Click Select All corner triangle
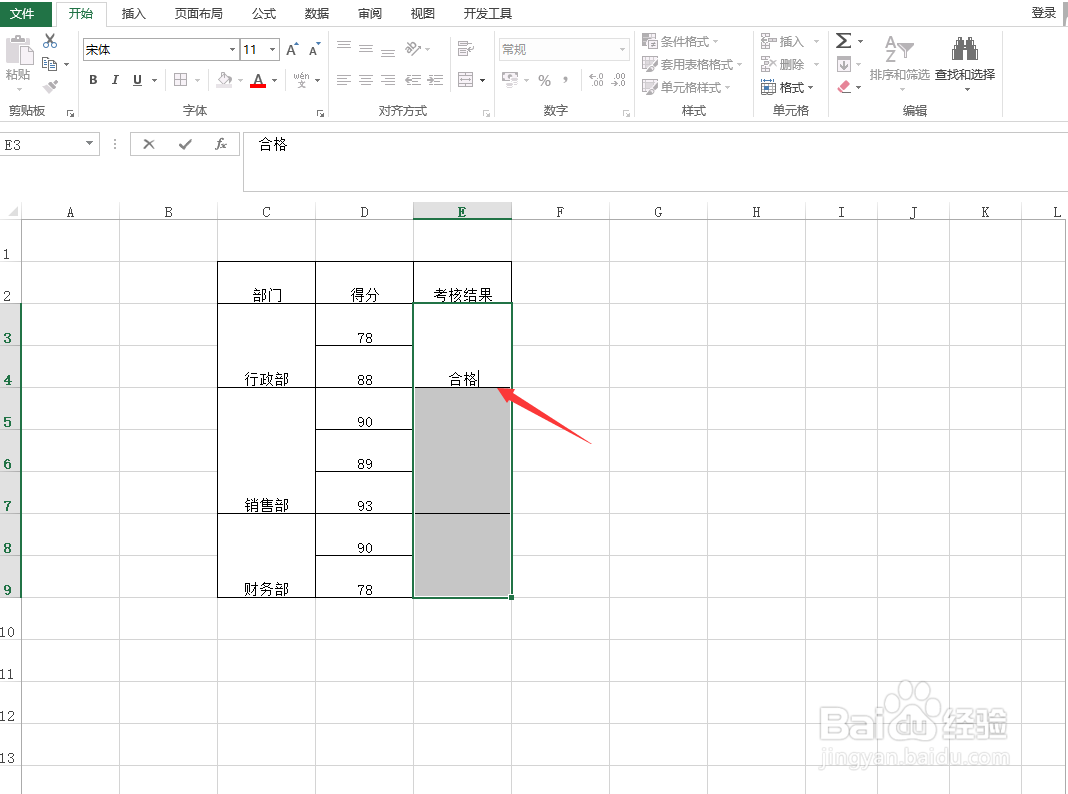The image size is (1068, 794). (12, 211)
